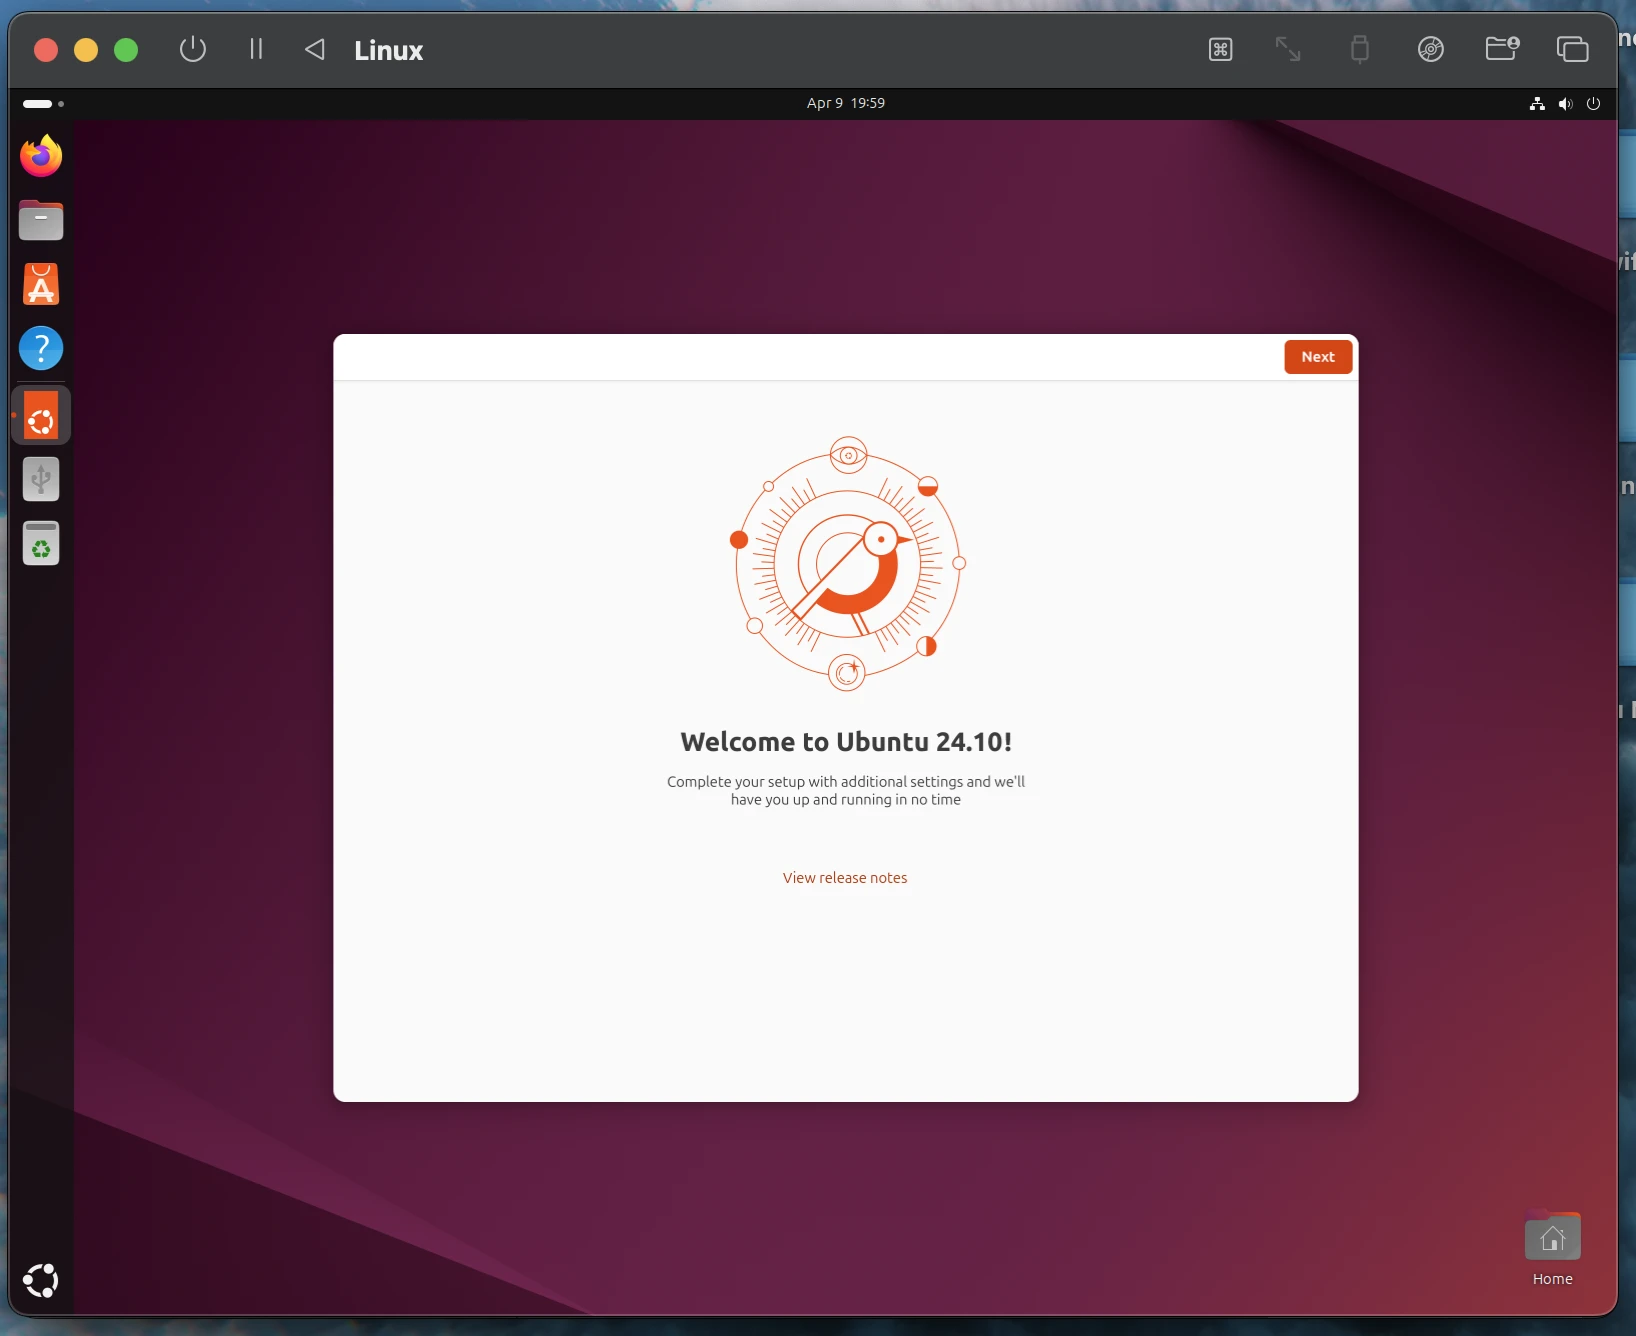Viewport: 1636px width, 1336px height.
Task: Open the Trash from the dock
Action: (41, 543)
